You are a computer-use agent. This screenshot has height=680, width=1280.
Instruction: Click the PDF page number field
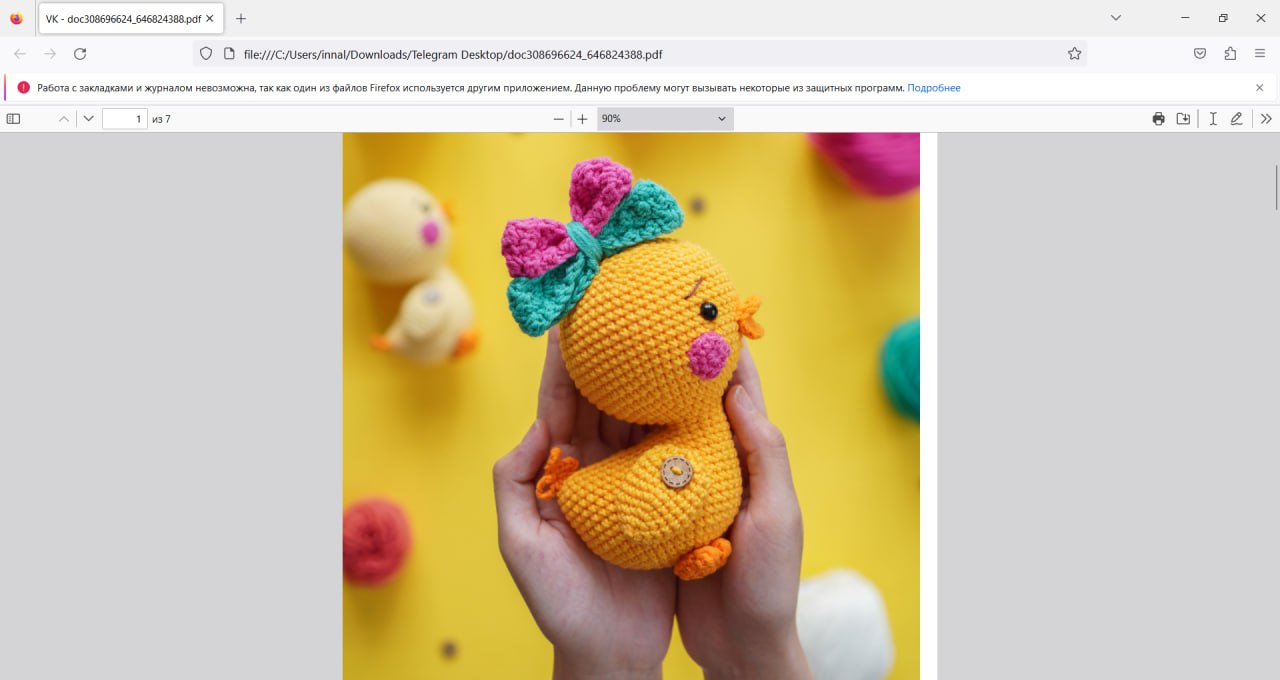tap(125, 119)
